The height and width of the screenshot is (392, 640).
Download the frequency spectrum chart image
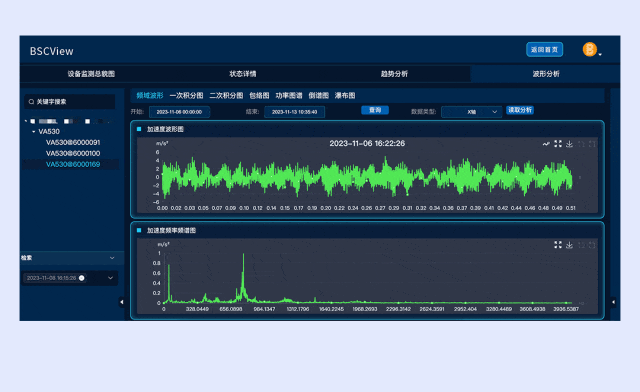[569, 245]
